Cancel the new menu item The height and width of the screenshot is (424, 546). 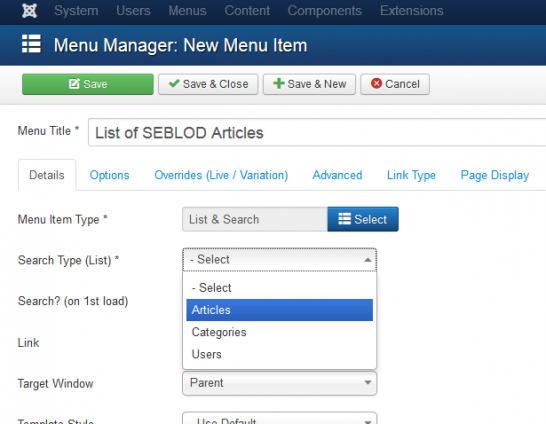(395, 84)
